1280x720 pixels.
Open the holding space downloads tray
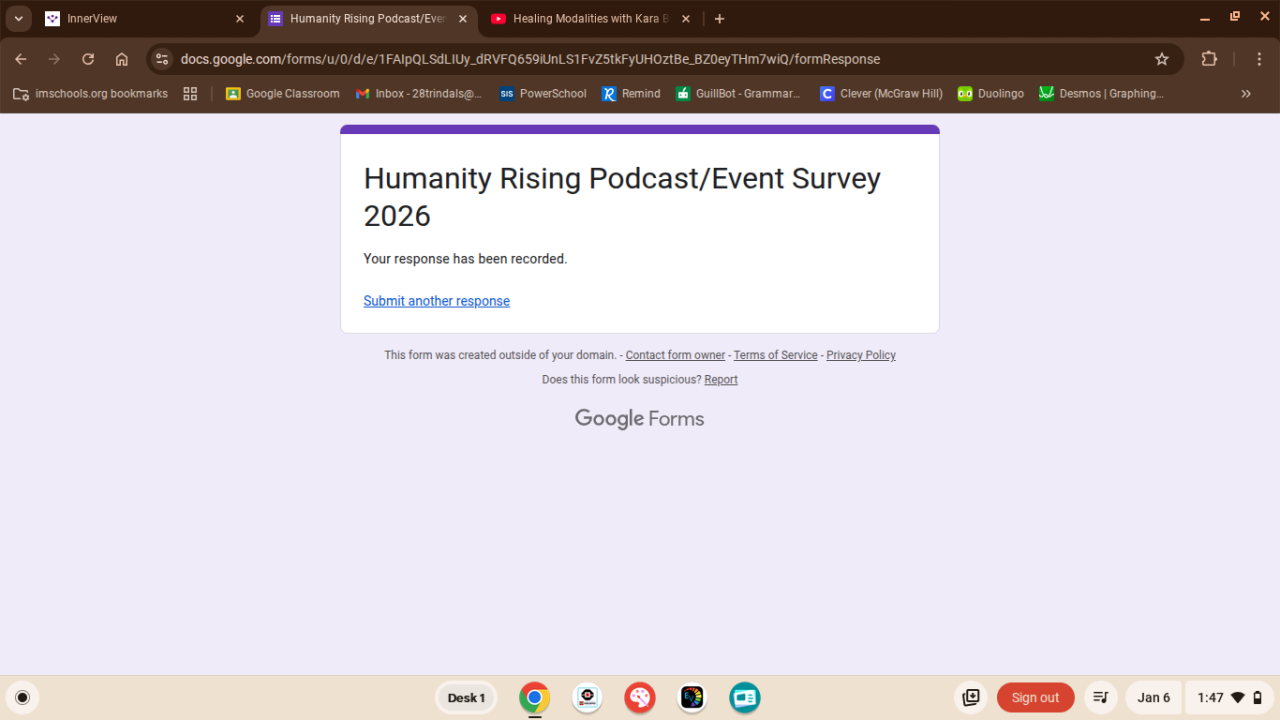point(970,698)
